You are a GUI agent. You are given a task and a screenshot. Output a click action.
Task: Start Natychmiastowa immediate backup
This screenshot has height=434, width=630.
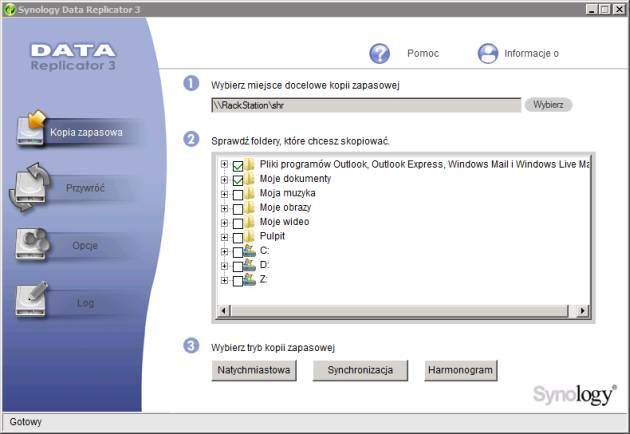point(254,370)
